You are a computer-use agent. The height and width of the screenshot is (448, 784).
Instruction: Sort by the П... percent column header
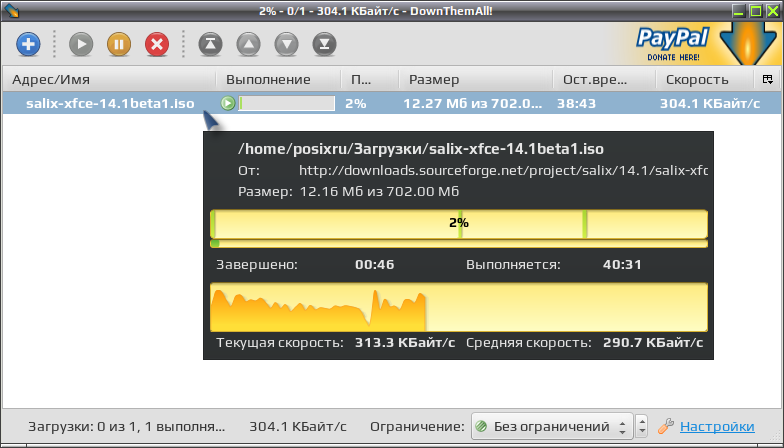370,79
